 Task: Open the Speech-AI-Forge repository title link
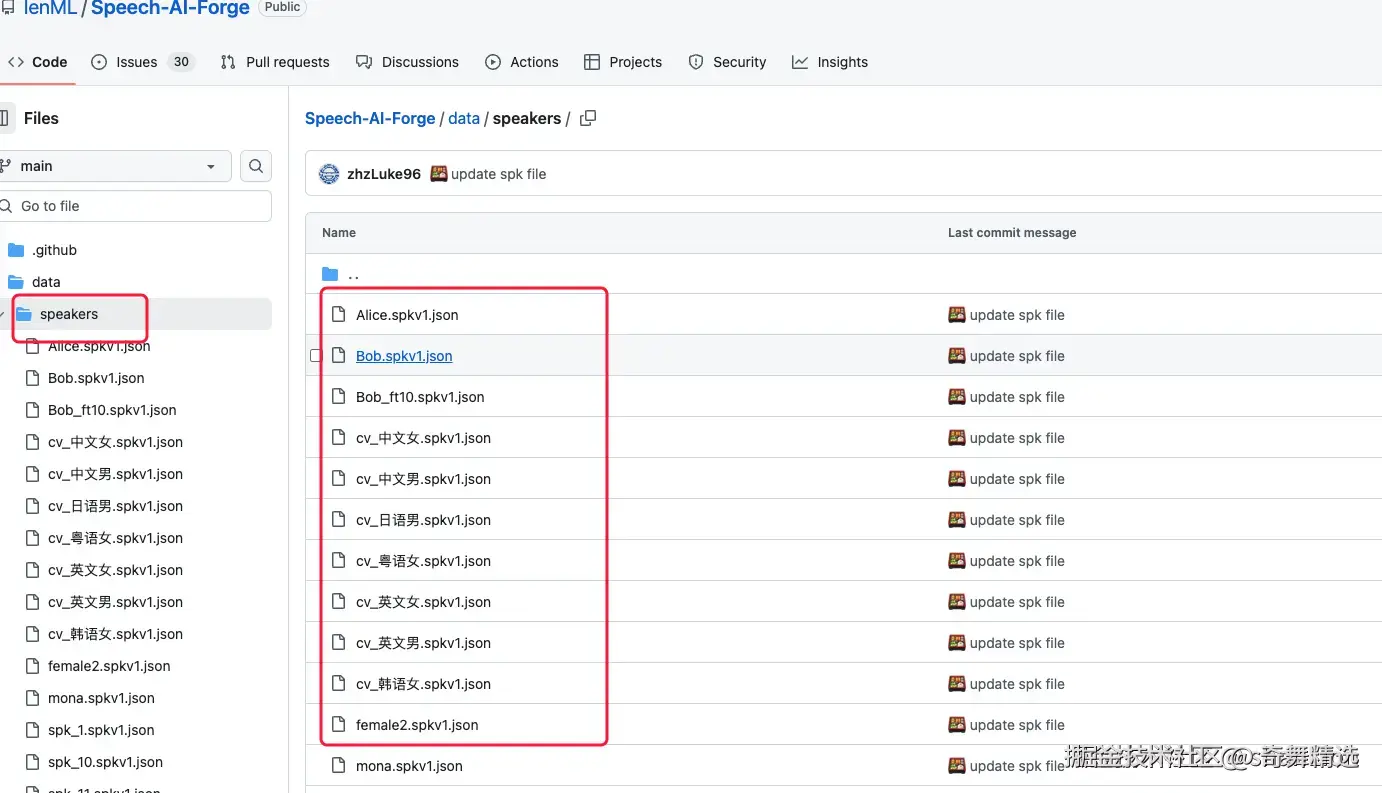(170, 8)
